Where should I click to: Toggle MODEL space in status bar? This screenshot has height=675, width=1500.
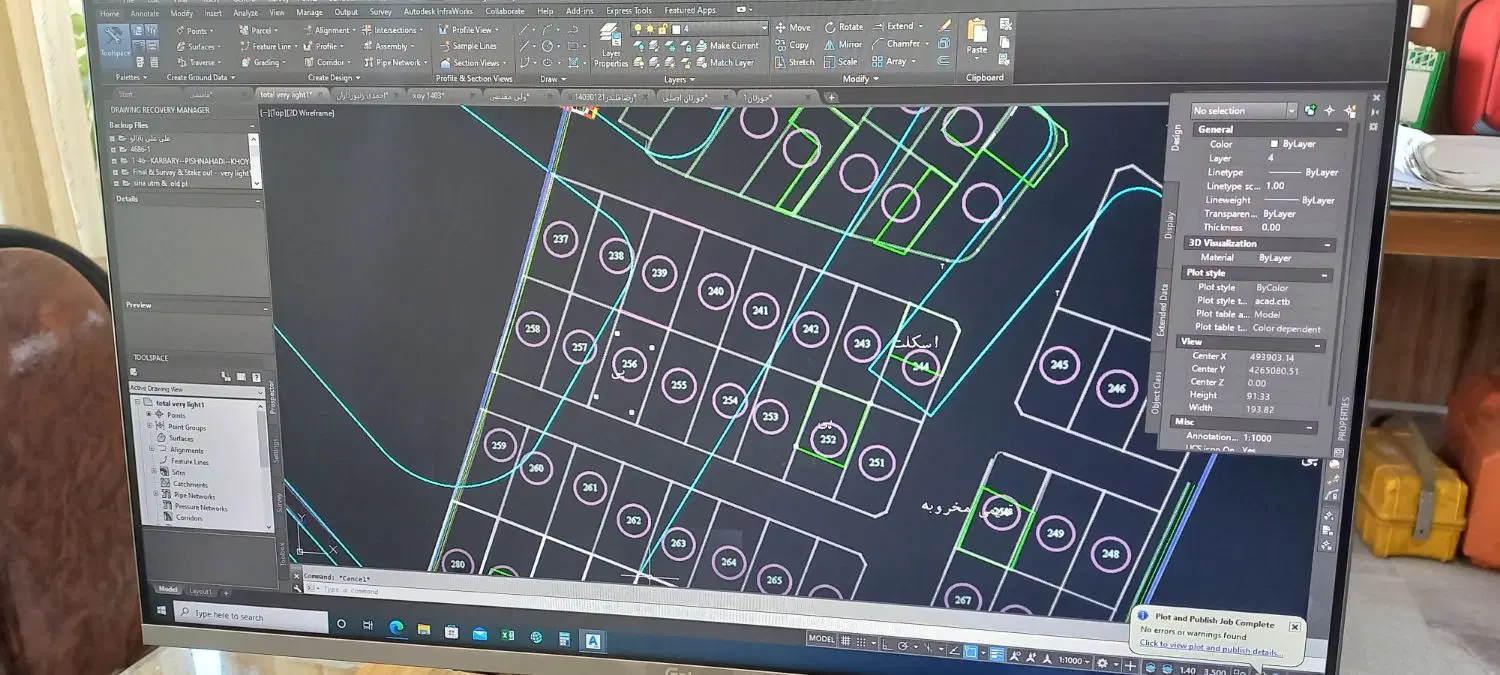tap(821, 639)
